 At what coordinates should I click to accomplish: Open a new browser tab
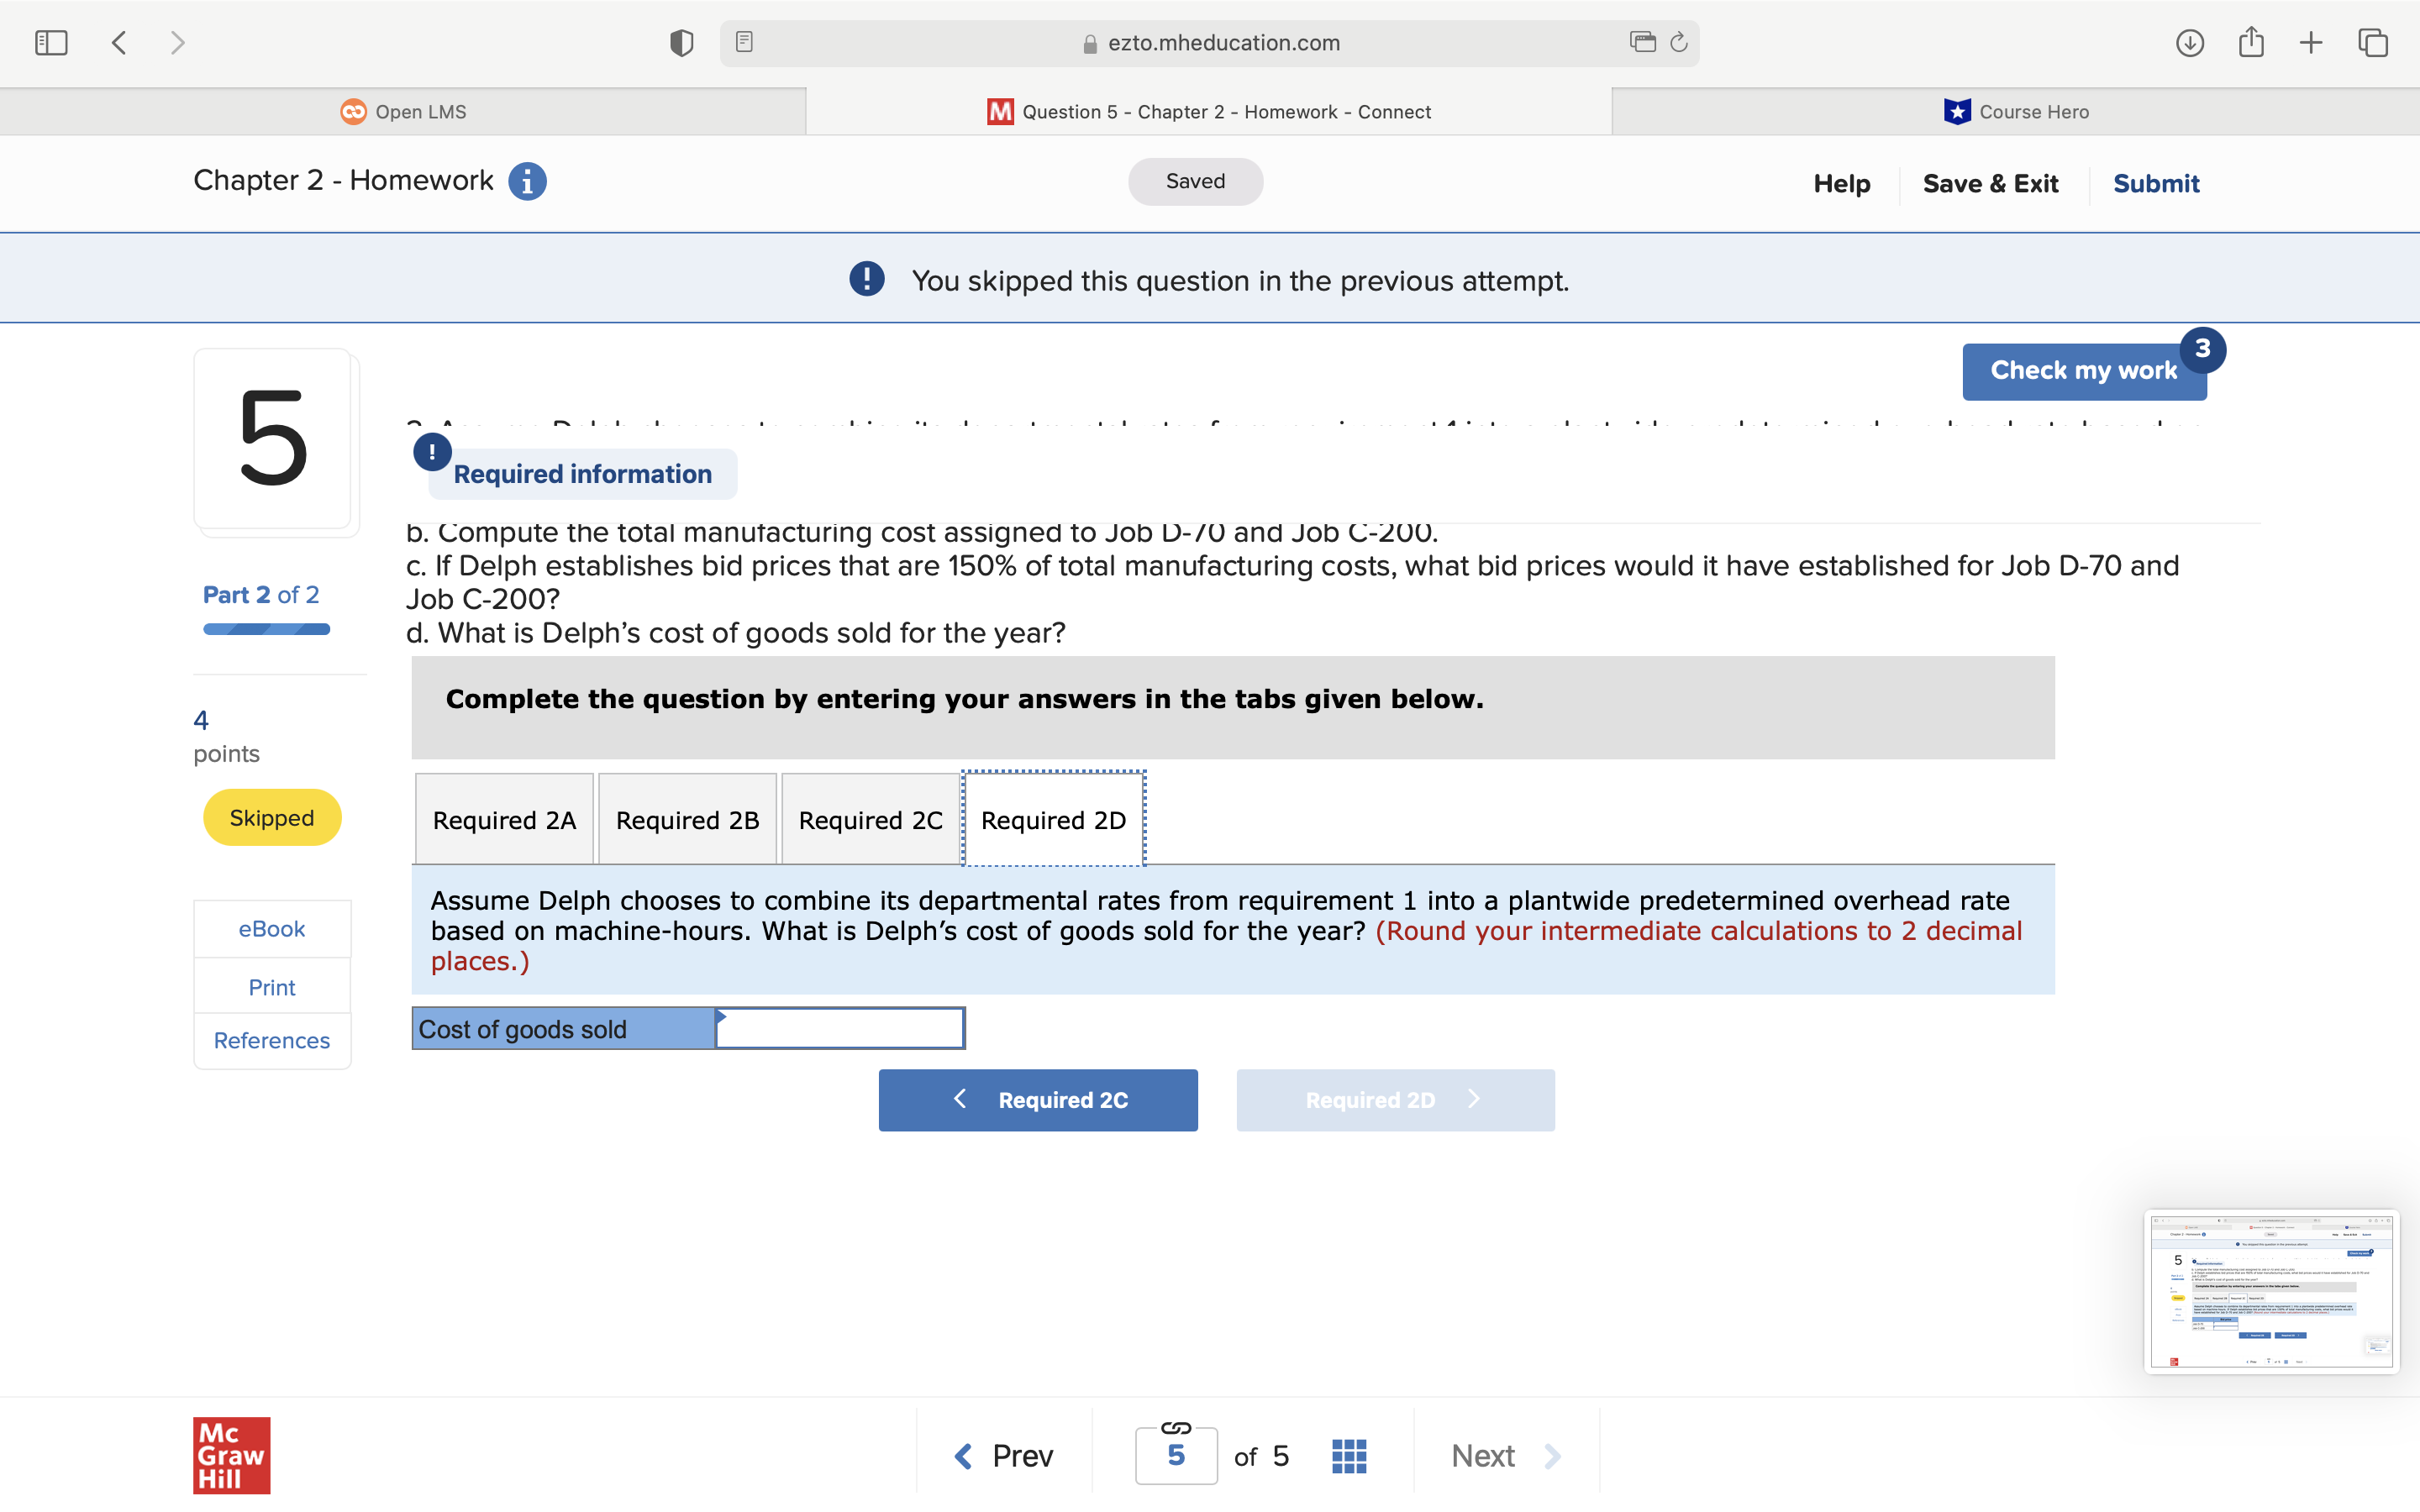click(x=2311, y=42)
